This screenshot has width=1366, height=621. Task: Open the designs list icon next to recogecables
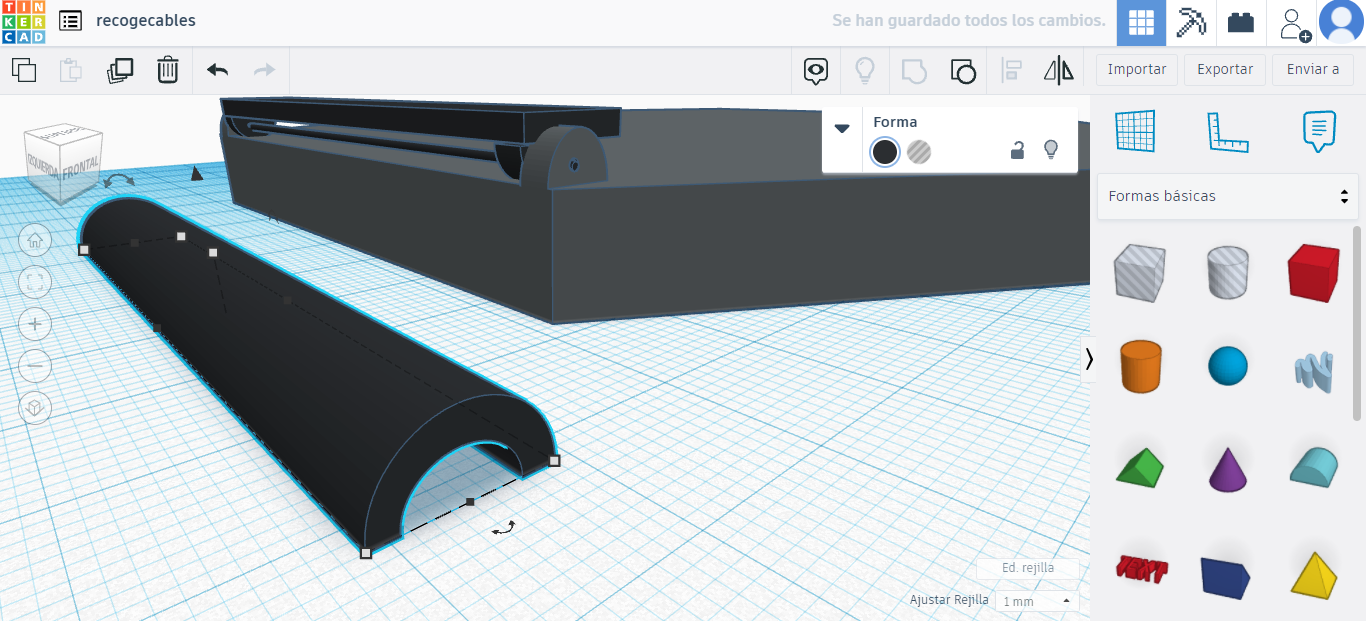tap(70, 20)
